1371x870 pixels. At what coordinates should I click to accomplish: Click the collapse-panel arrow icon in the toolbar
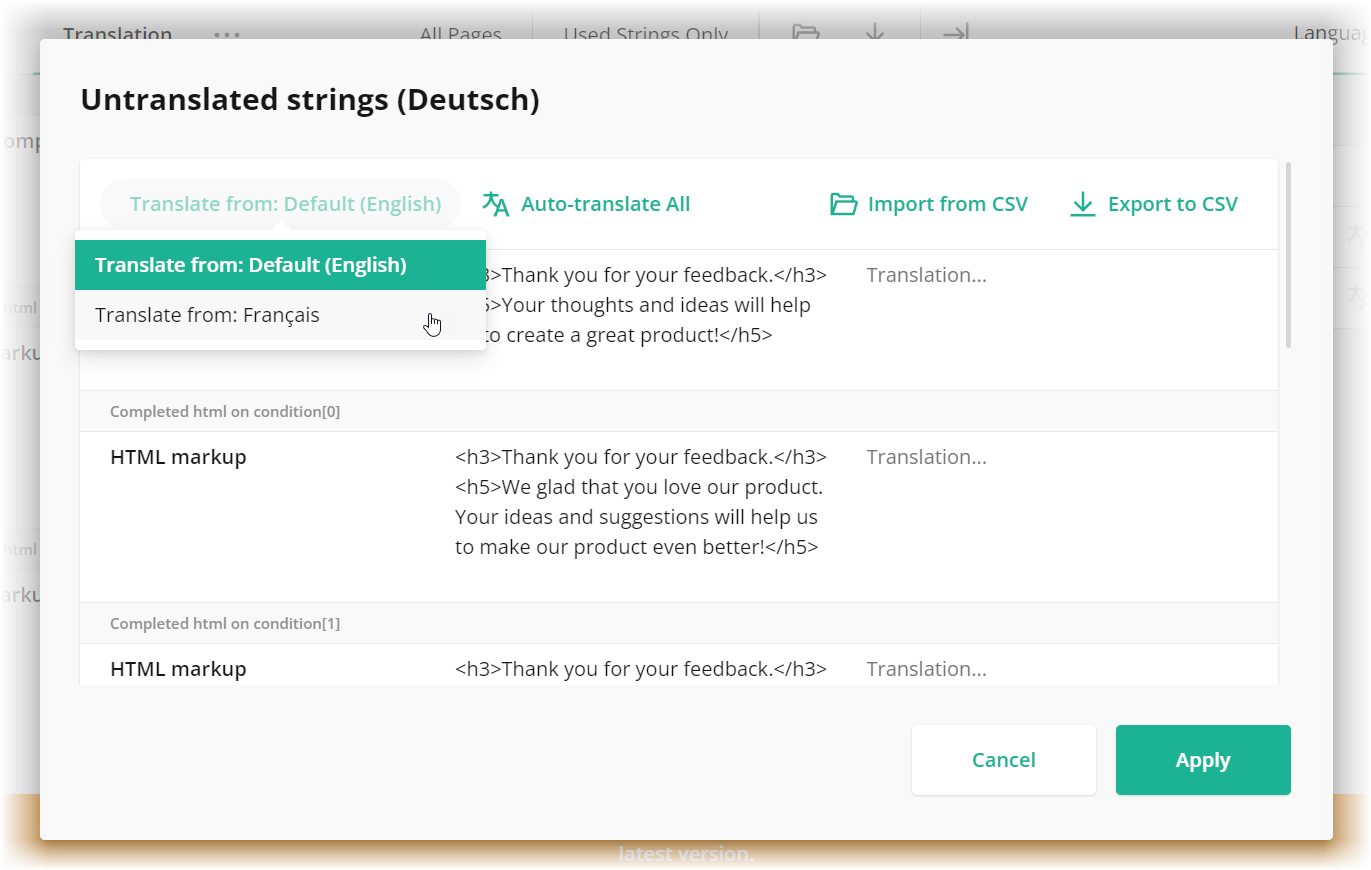tap(954, 33)
